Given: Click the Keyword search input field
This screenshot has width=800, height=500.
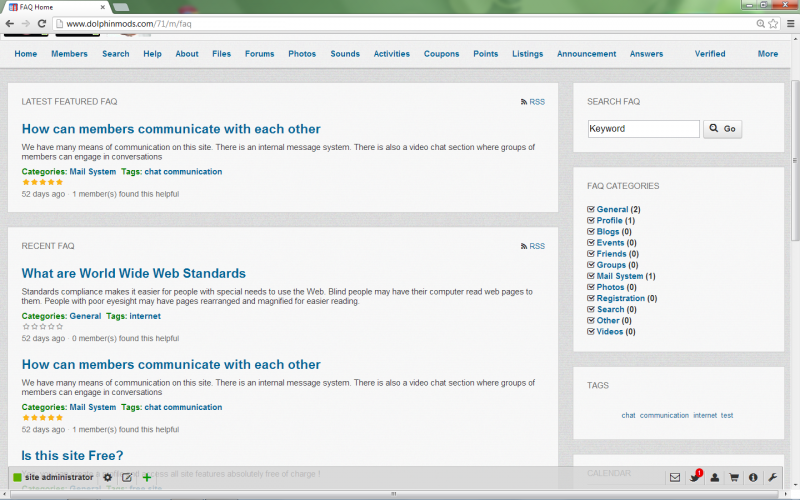Looking at the screenshot, I should click(644, 129).
